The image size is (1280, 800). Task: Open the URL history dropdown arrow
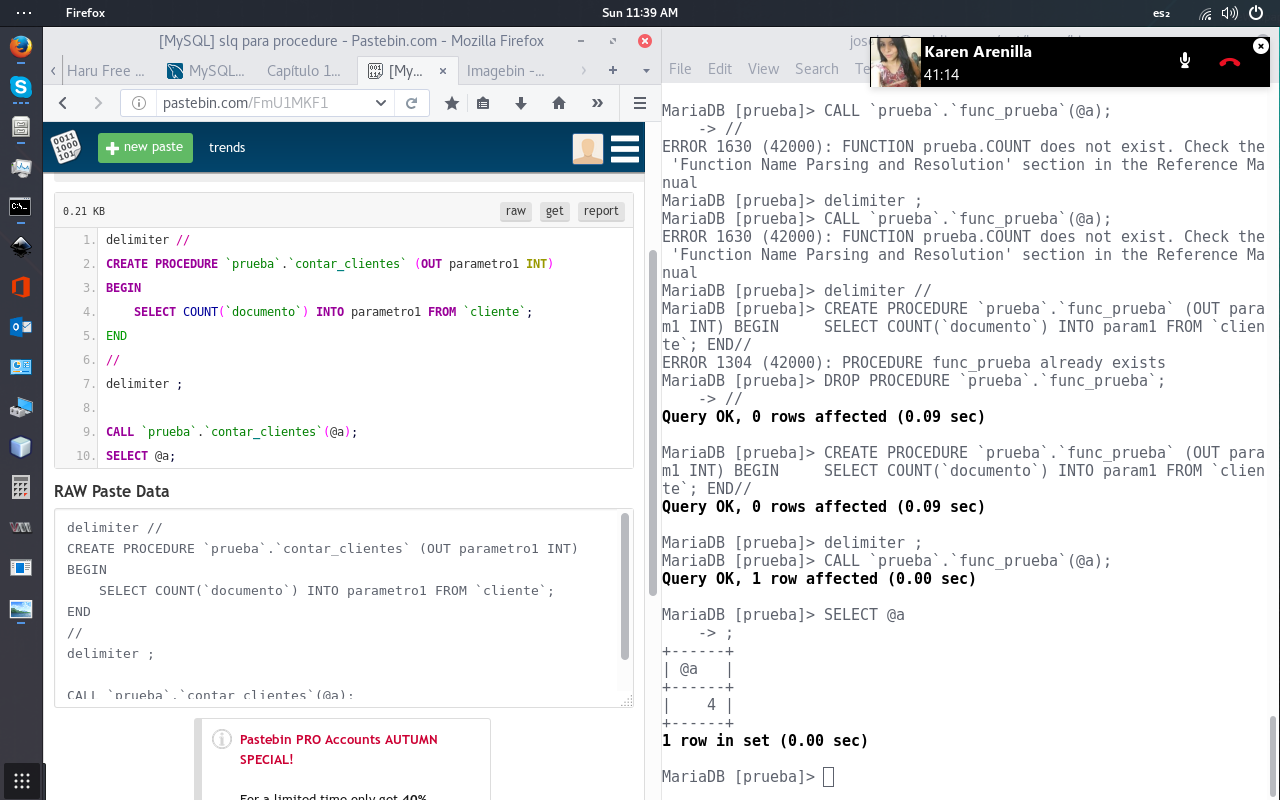(x=381, y=103)
